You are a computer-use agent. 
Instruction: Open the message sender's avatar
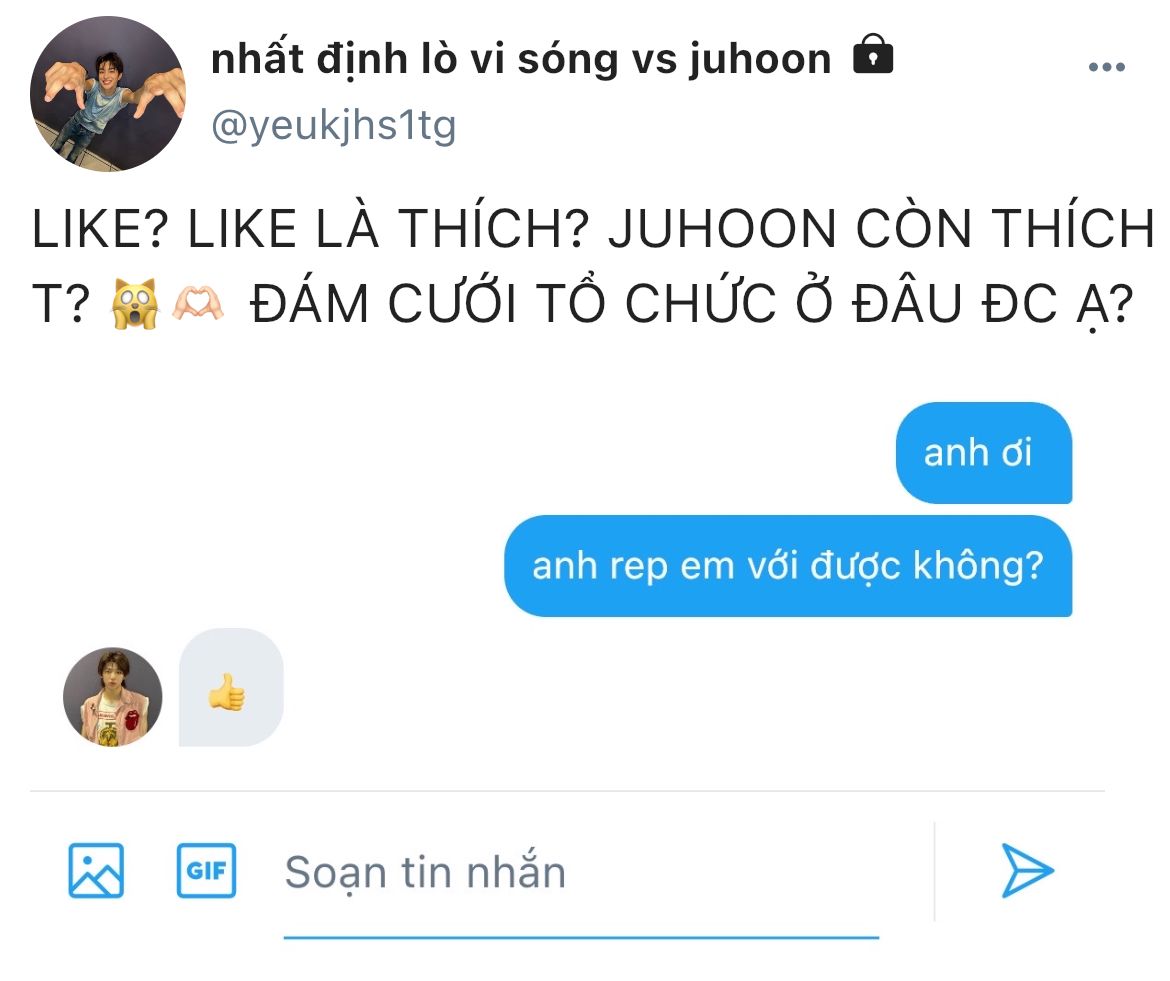113,696
